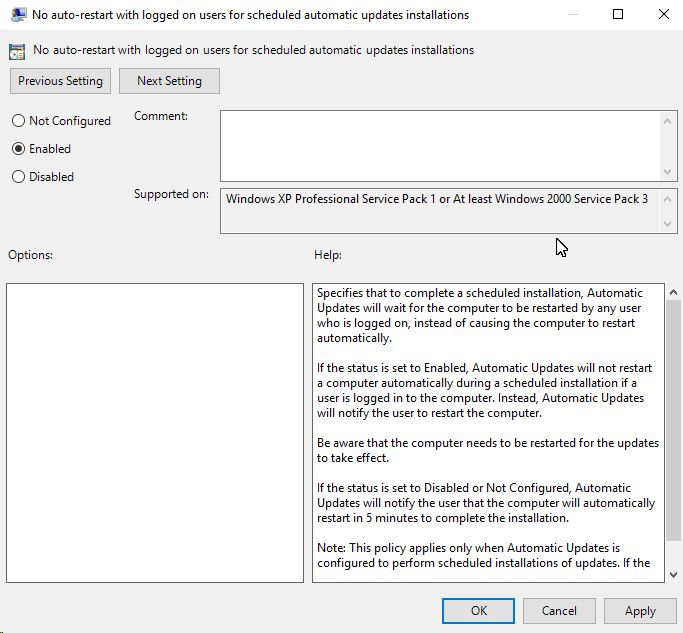Viewport: 683px width, 633px height.
Task: Maximize the policy dialog window
Action: [618, 14]
